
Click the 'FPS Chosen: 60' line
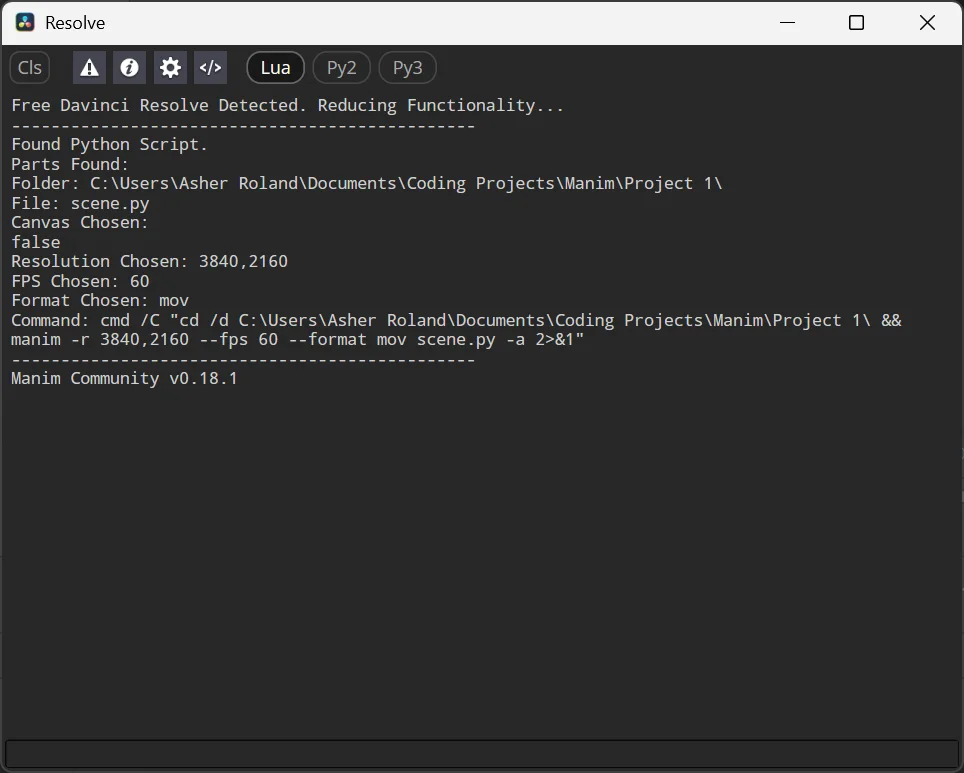[81, 281]
